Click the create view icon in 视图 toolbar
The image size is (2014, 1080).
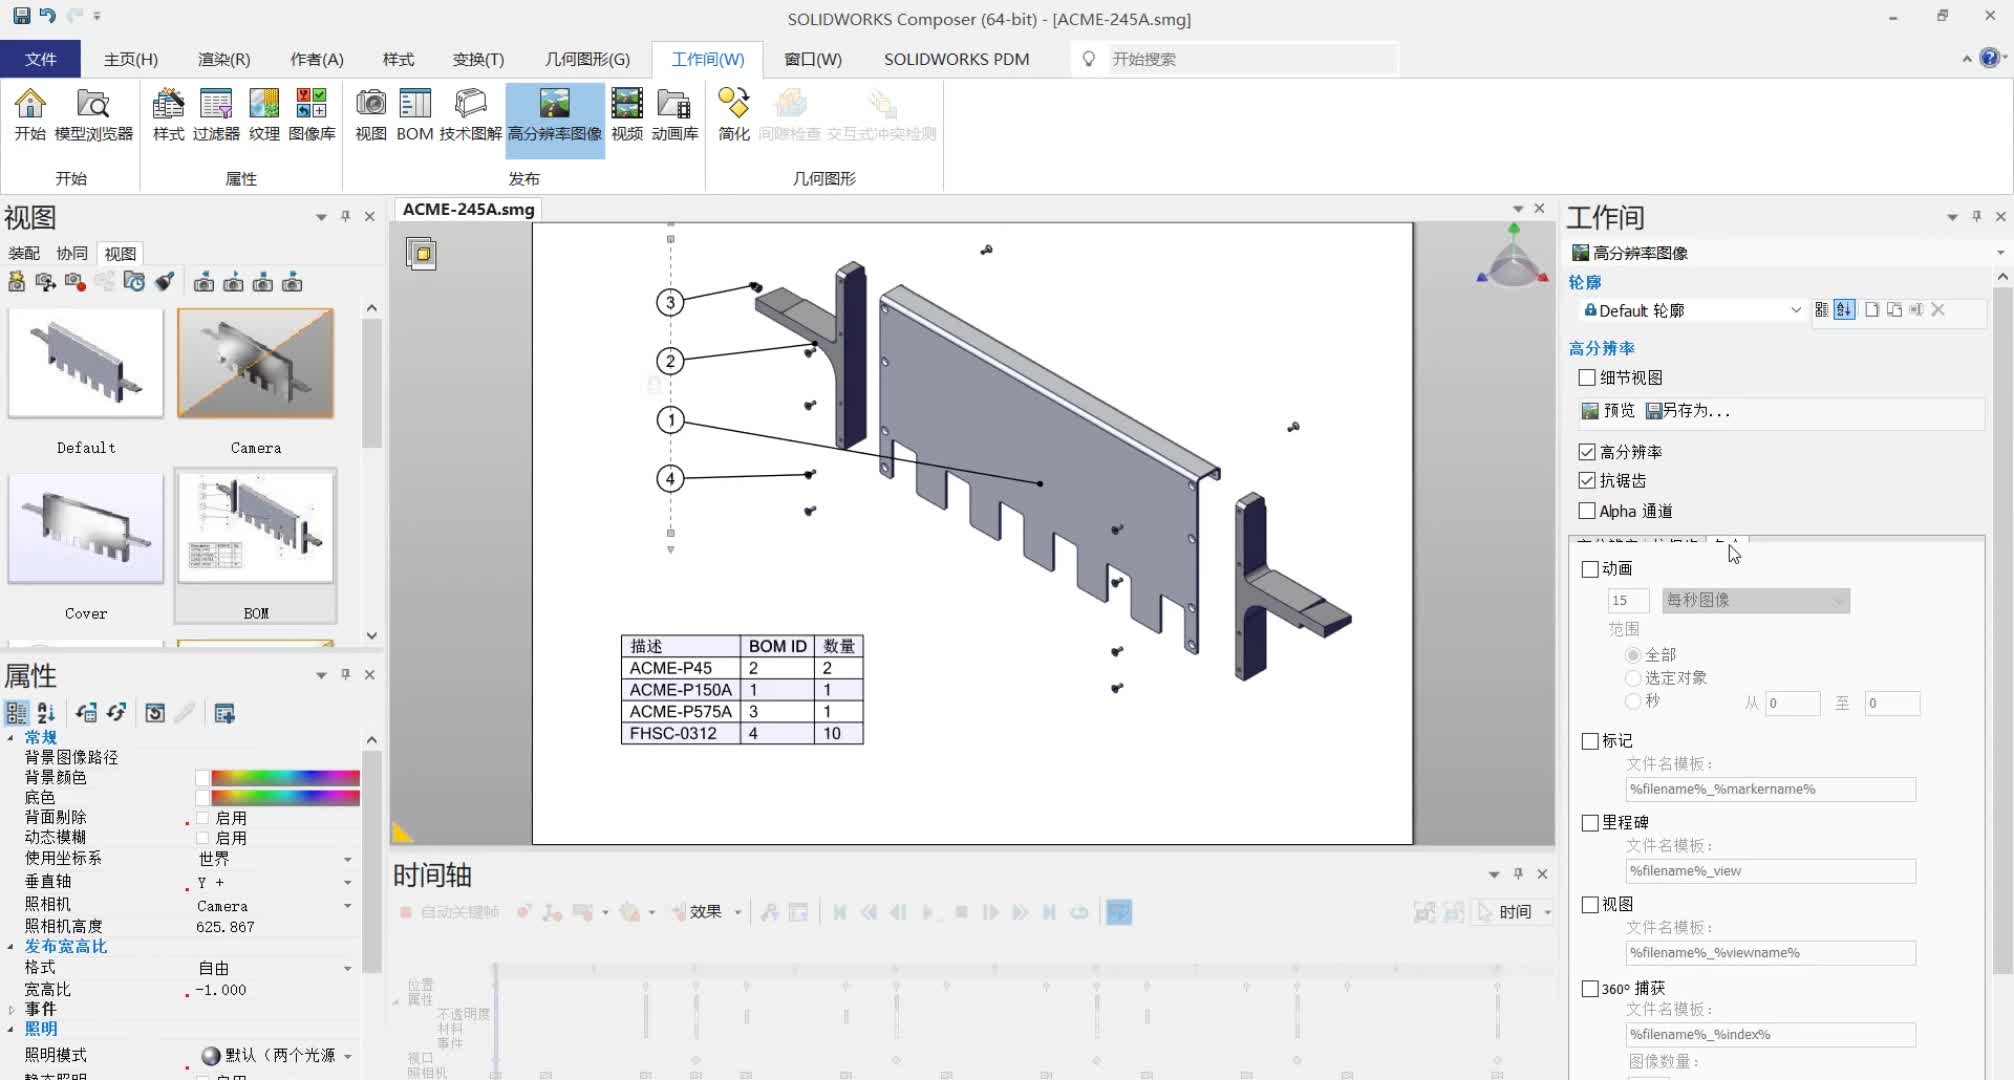click(x=17, y=283)
